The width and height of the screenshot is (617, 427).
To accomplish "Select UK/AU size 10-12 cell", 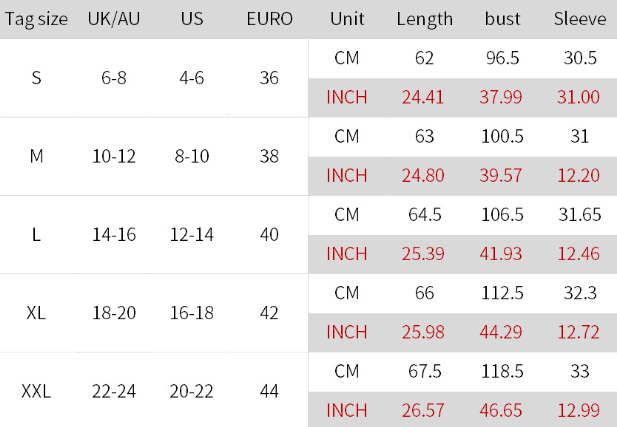I will pos(114,156).
